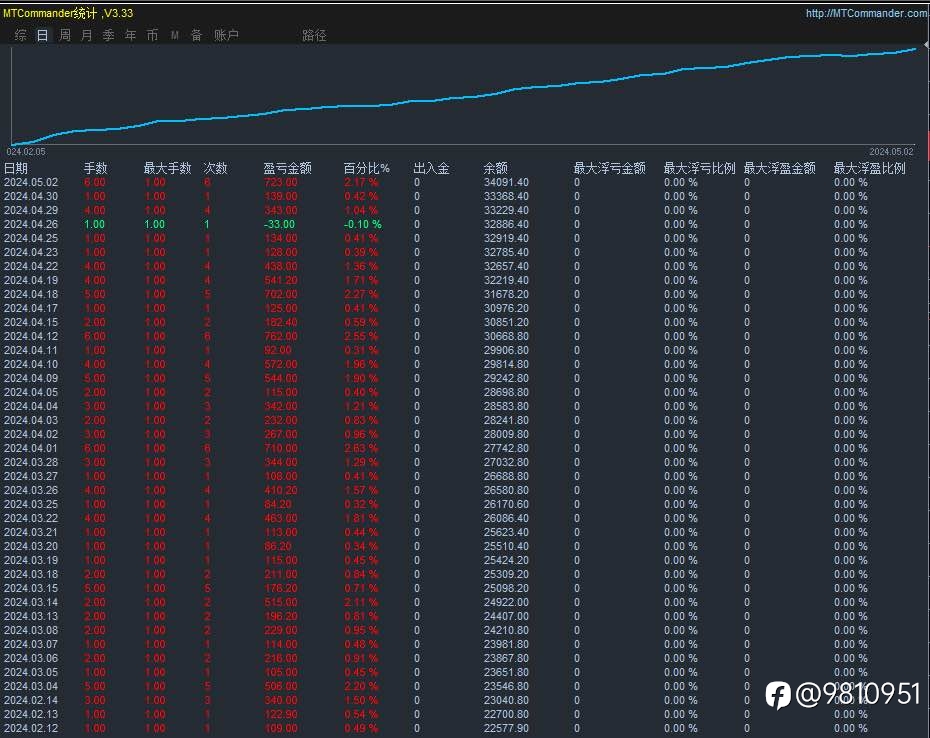Open the 账户 account tab

point(226,35)
